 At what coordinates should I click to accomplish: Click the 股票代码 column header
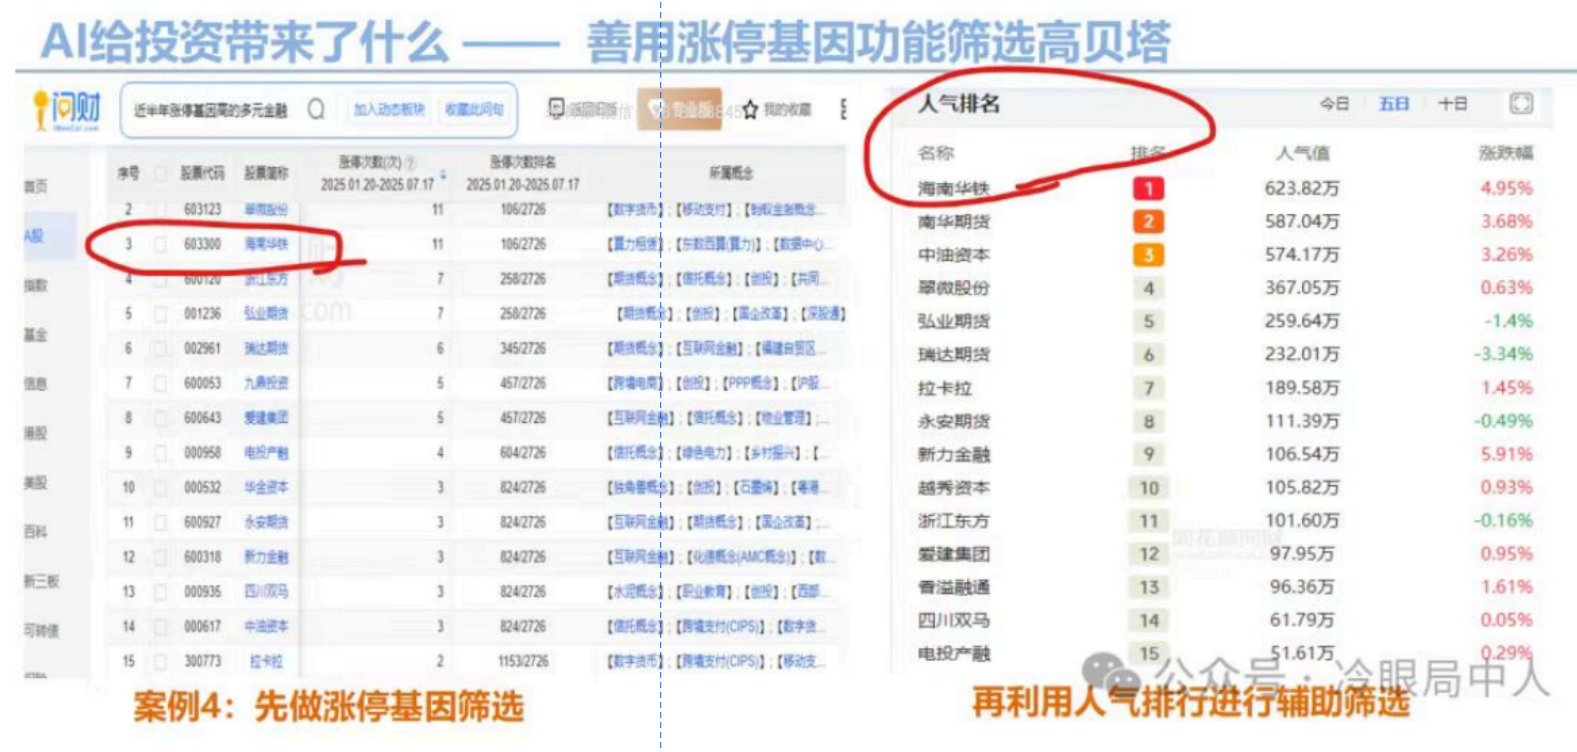point(203,173)
